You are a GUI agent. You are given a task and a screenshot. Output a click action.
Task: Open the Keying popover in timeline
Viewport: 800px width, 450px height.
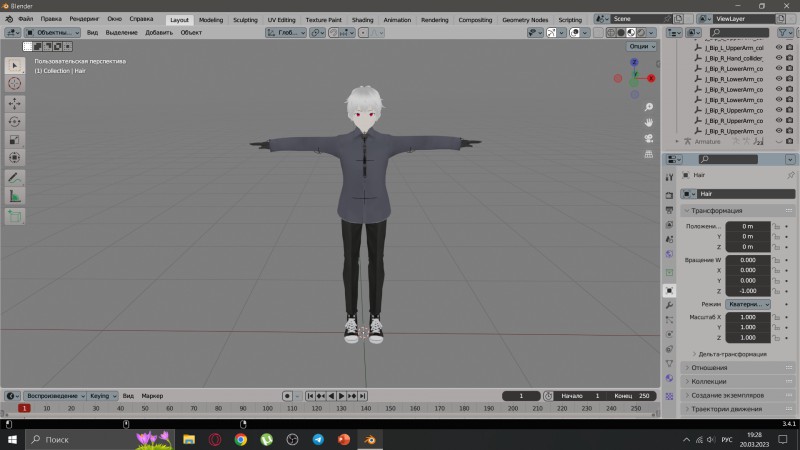103,396
